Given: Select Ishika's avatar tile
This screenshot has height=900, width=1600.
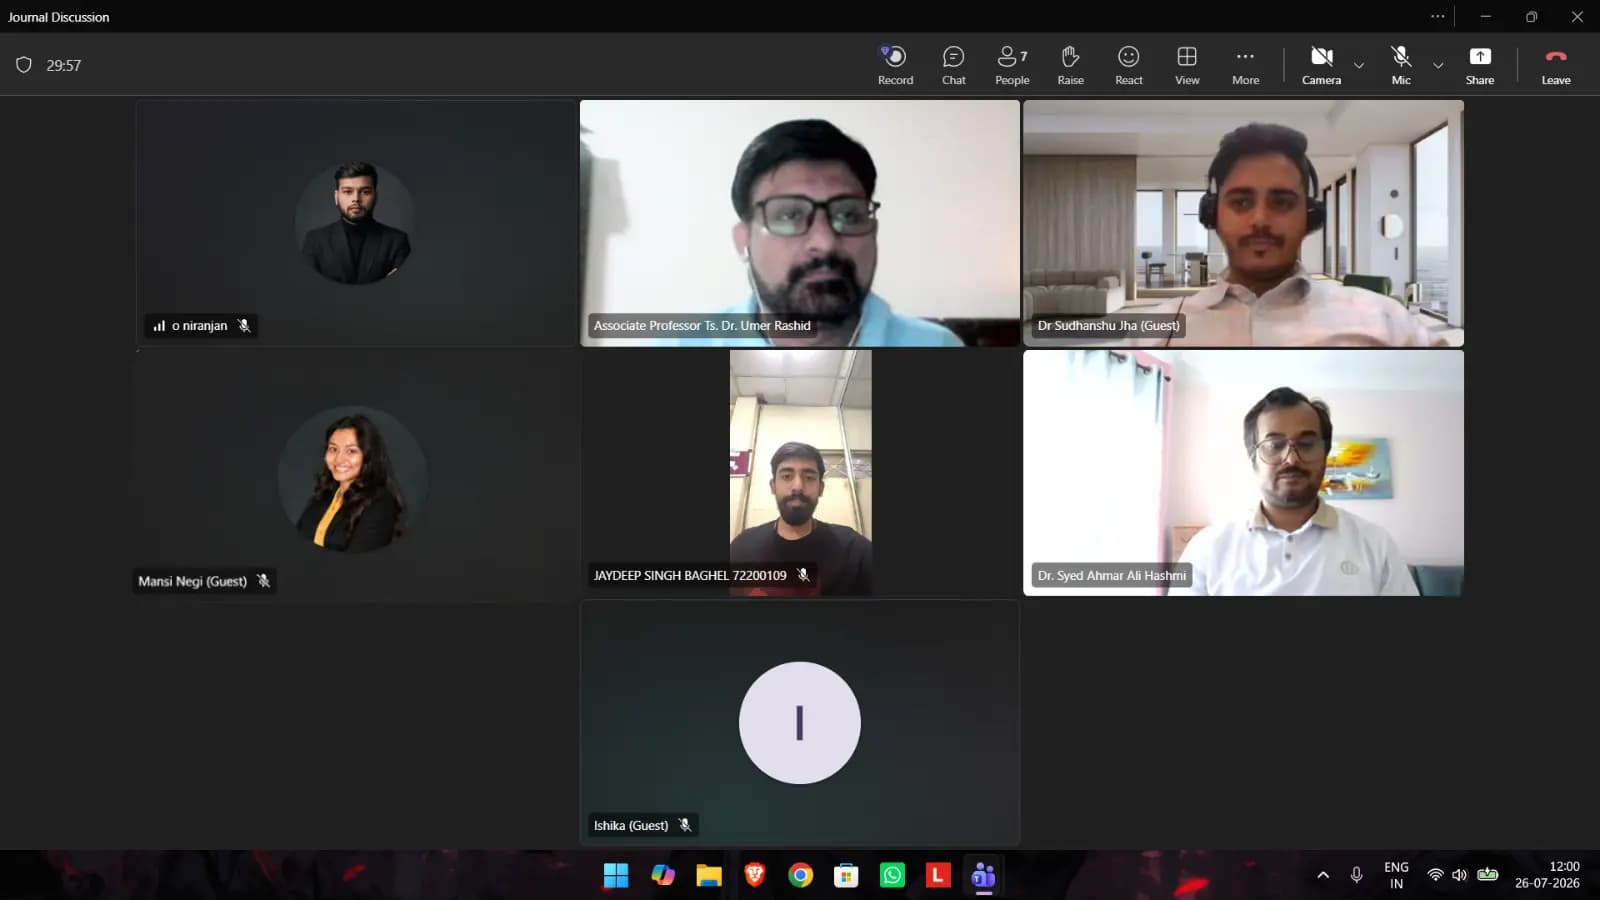Looking at the screenshot, I should point(800,722).
